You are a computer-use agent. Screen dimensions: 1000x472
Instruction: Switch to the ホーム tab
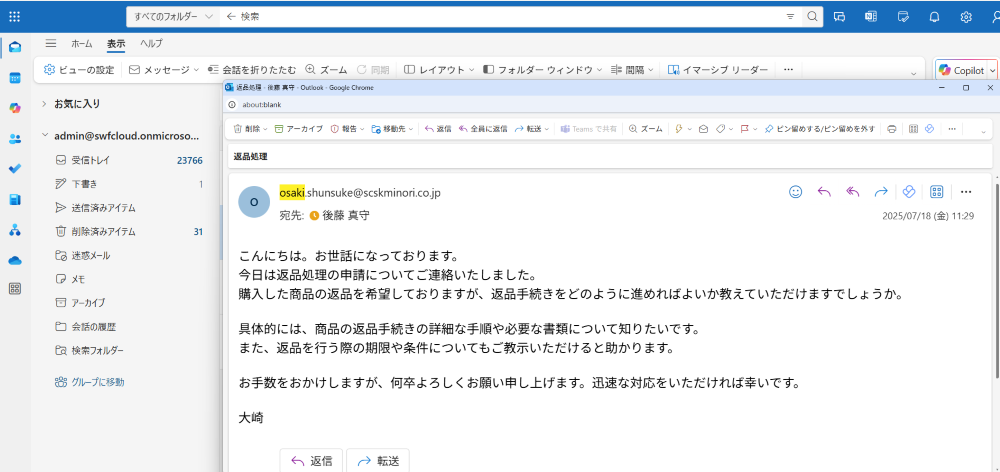pos(81,44)
